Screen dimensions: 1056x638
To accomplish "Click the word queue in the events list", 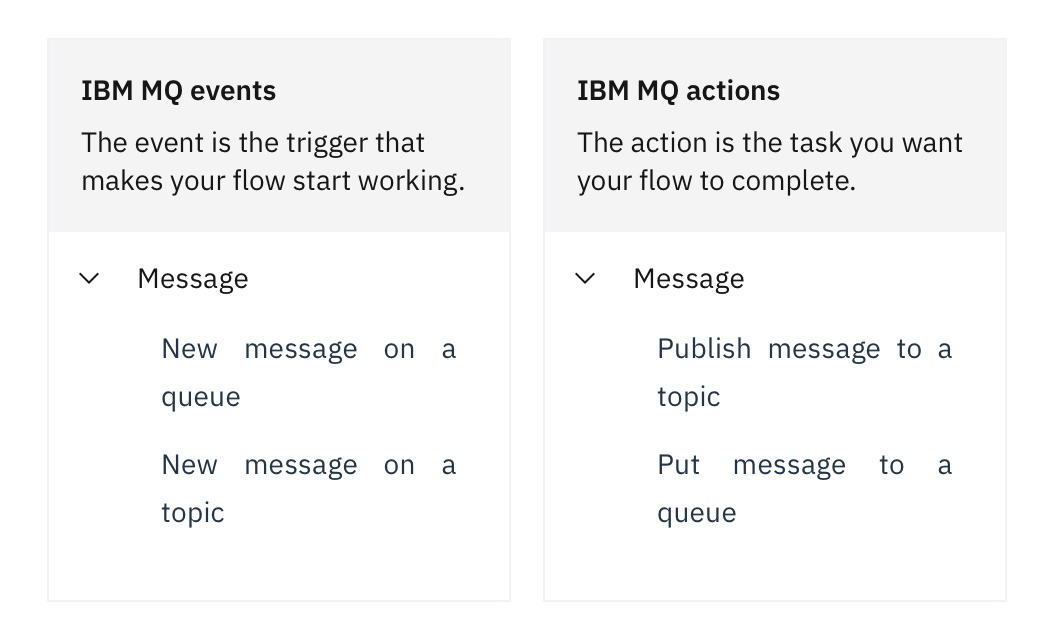I will coord(201,397).
